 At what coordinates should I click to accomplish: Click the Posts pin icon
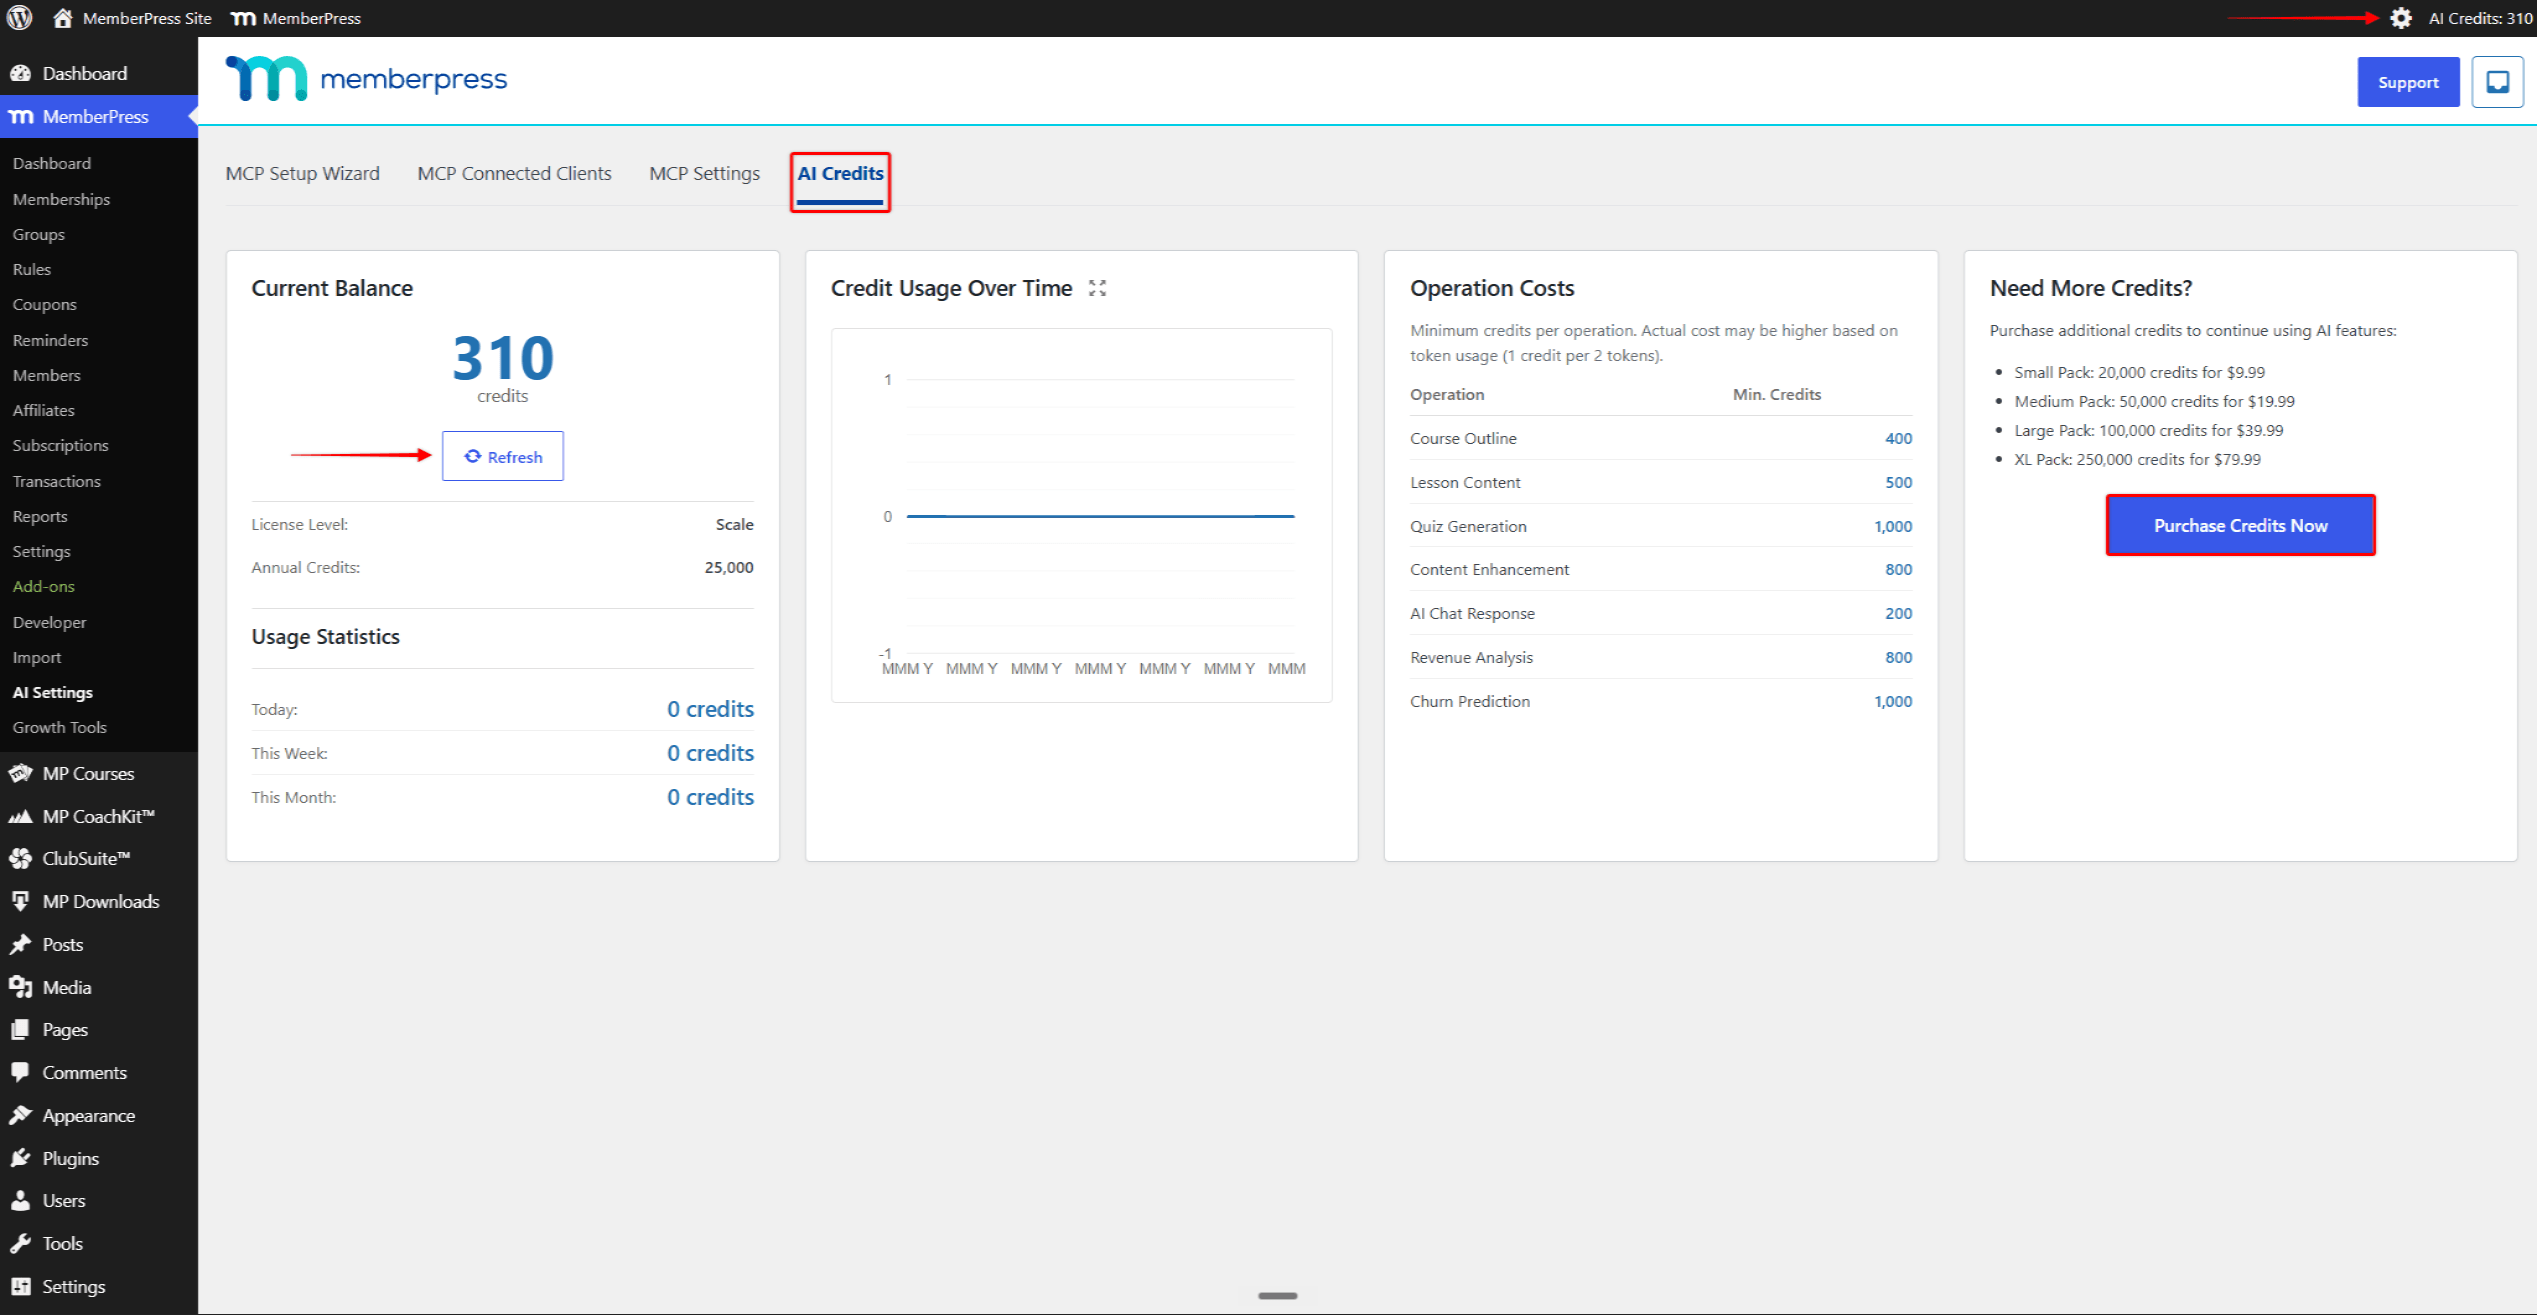[20, 944]
